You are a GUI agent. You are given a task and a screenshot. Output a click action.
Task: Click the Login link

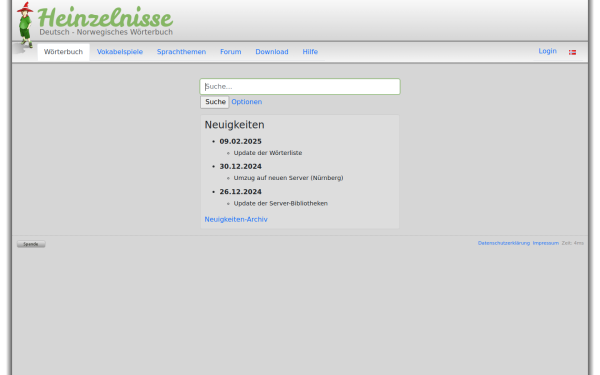coord(547,51)
